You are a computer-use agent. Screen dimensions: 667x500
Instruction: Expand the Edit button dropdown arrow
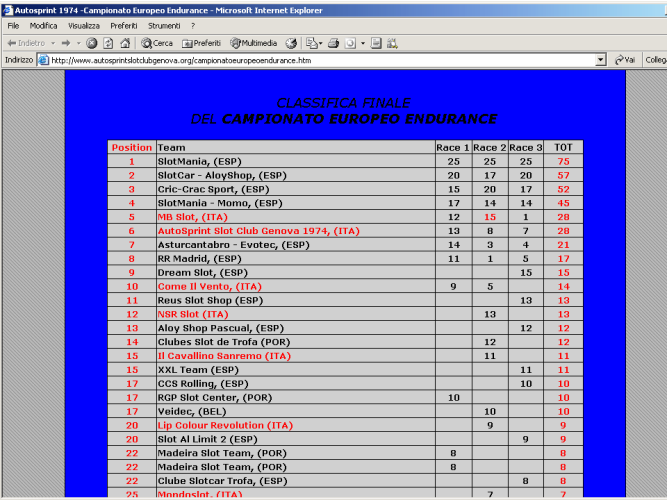point(363,43)
